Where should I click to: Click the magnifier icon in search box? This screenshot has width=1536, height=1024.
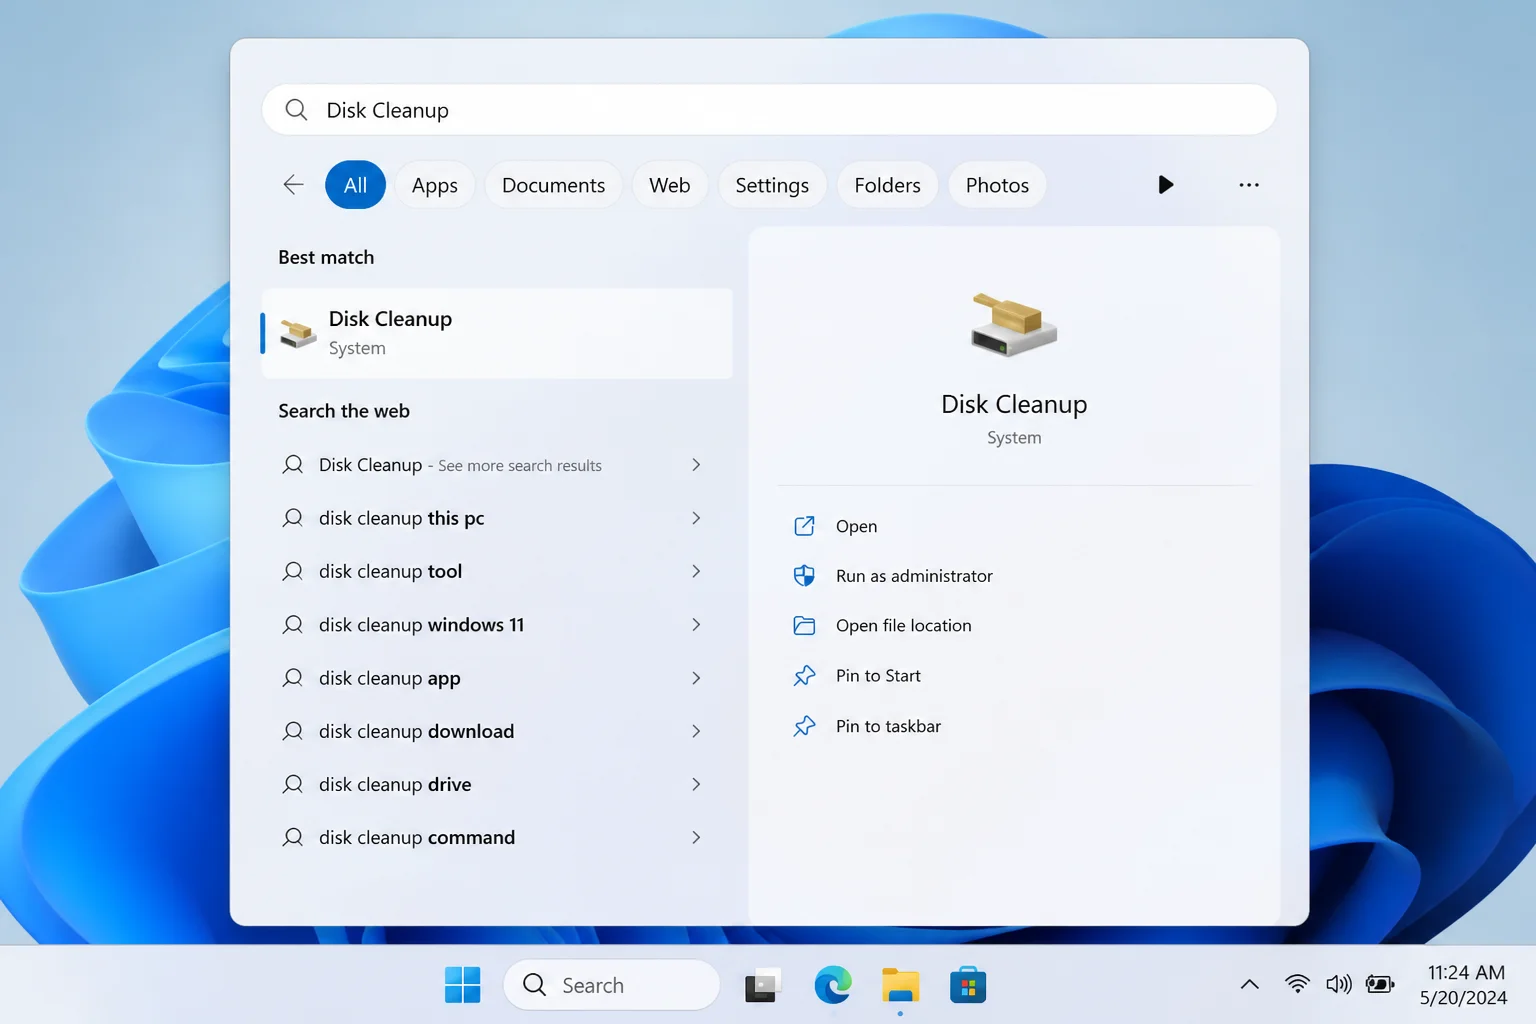pyautogui.click(x=296, y=110)
